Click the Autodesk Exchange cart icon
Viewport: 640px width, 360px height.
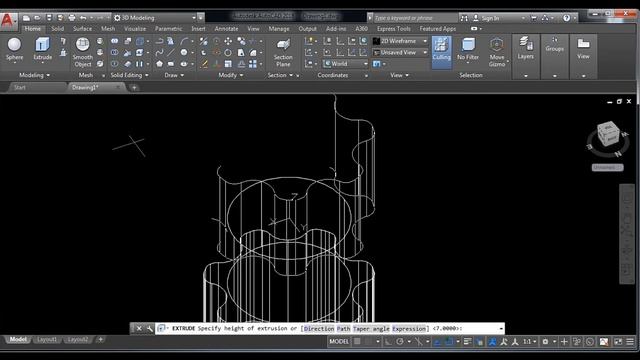point(534,18)
